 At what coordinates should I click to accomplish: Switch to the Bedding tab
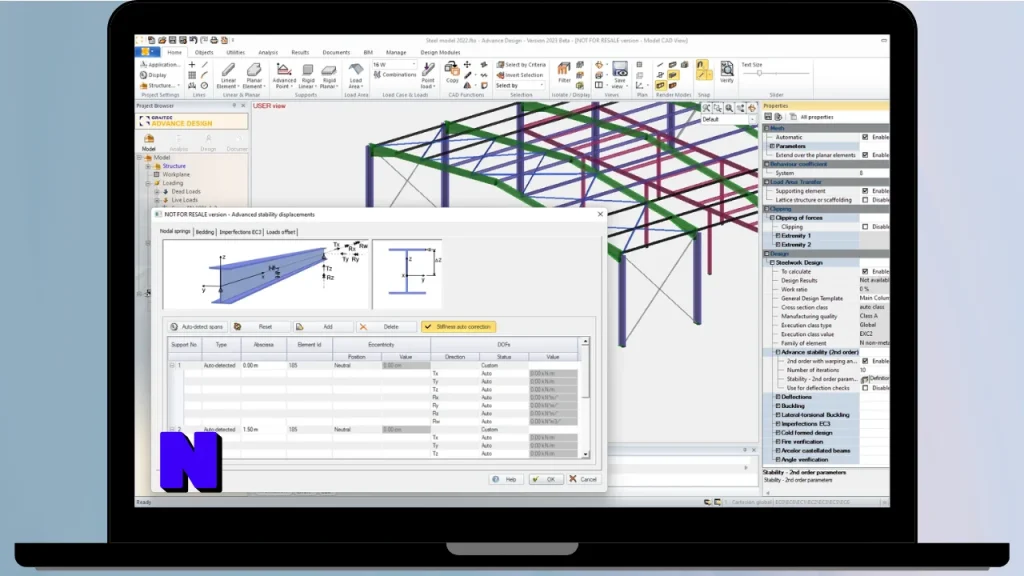[205, 232]
